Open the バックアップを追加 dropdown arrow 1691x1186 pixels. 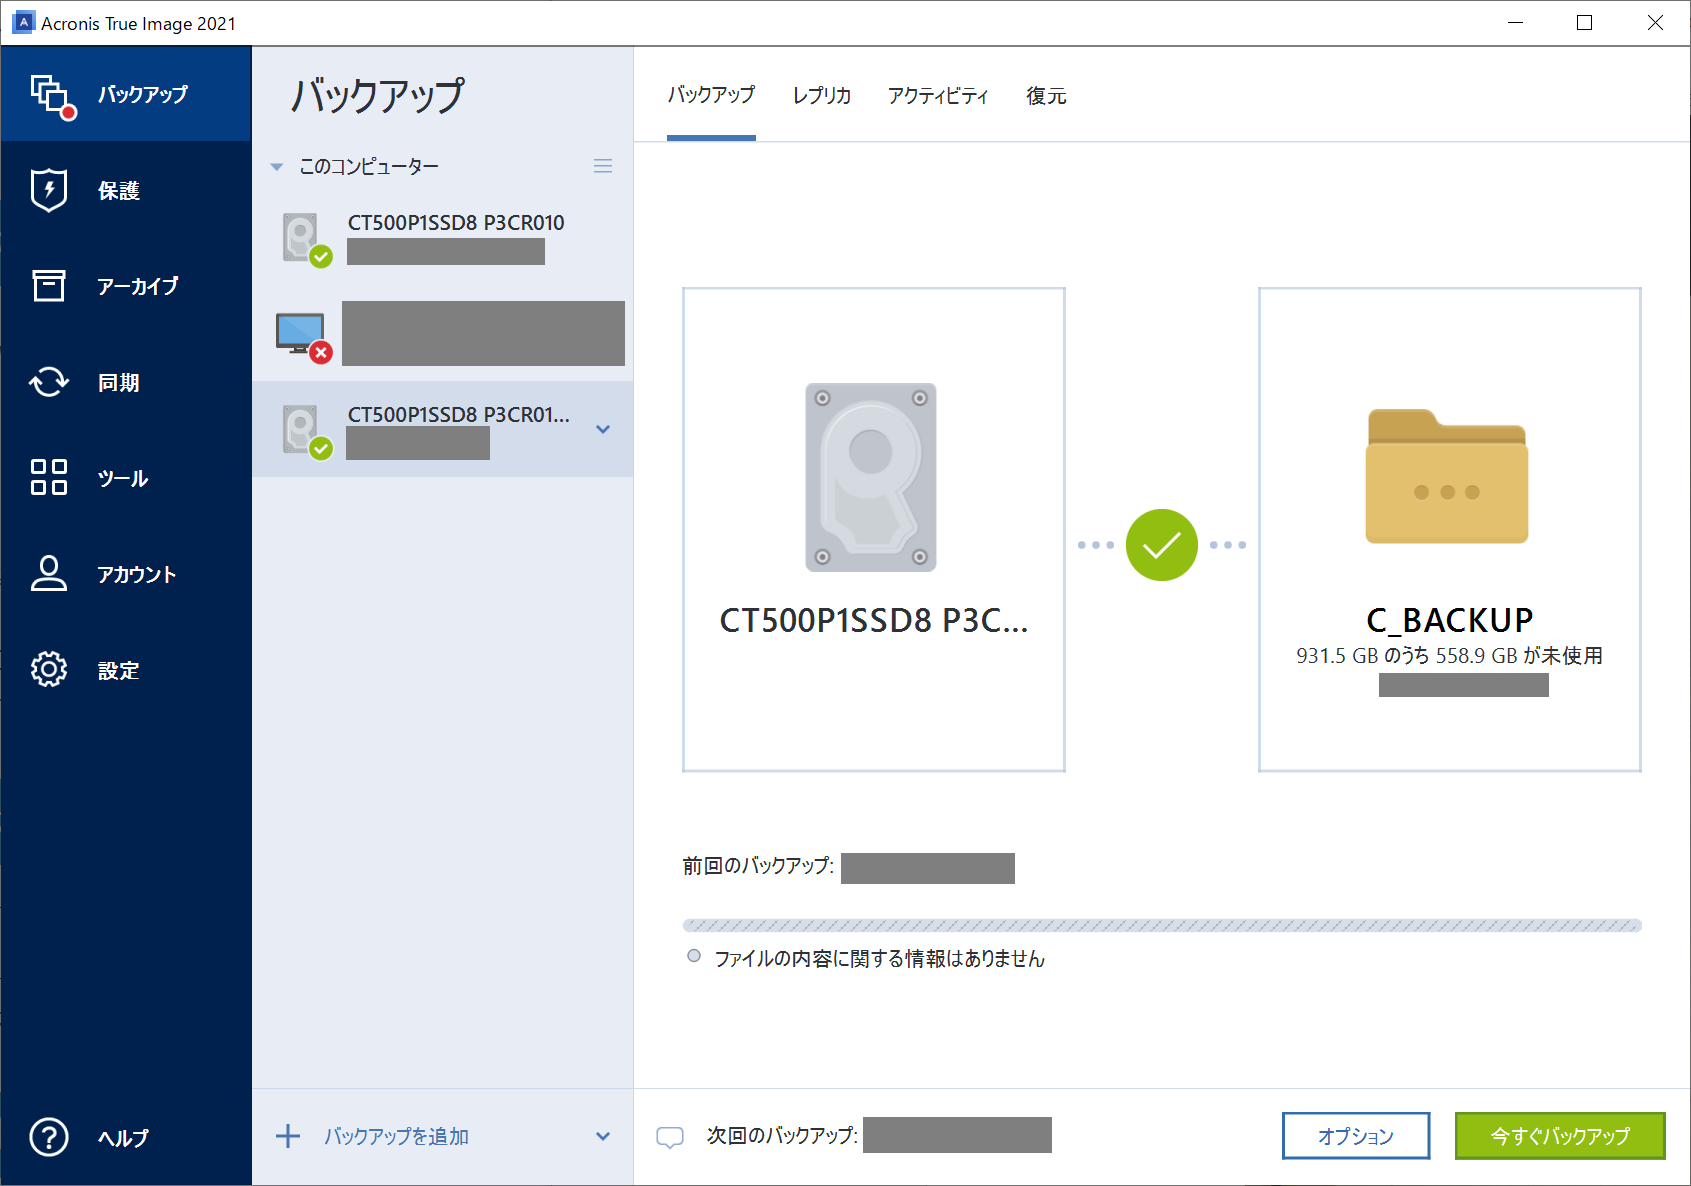(x=603, y=1136)
